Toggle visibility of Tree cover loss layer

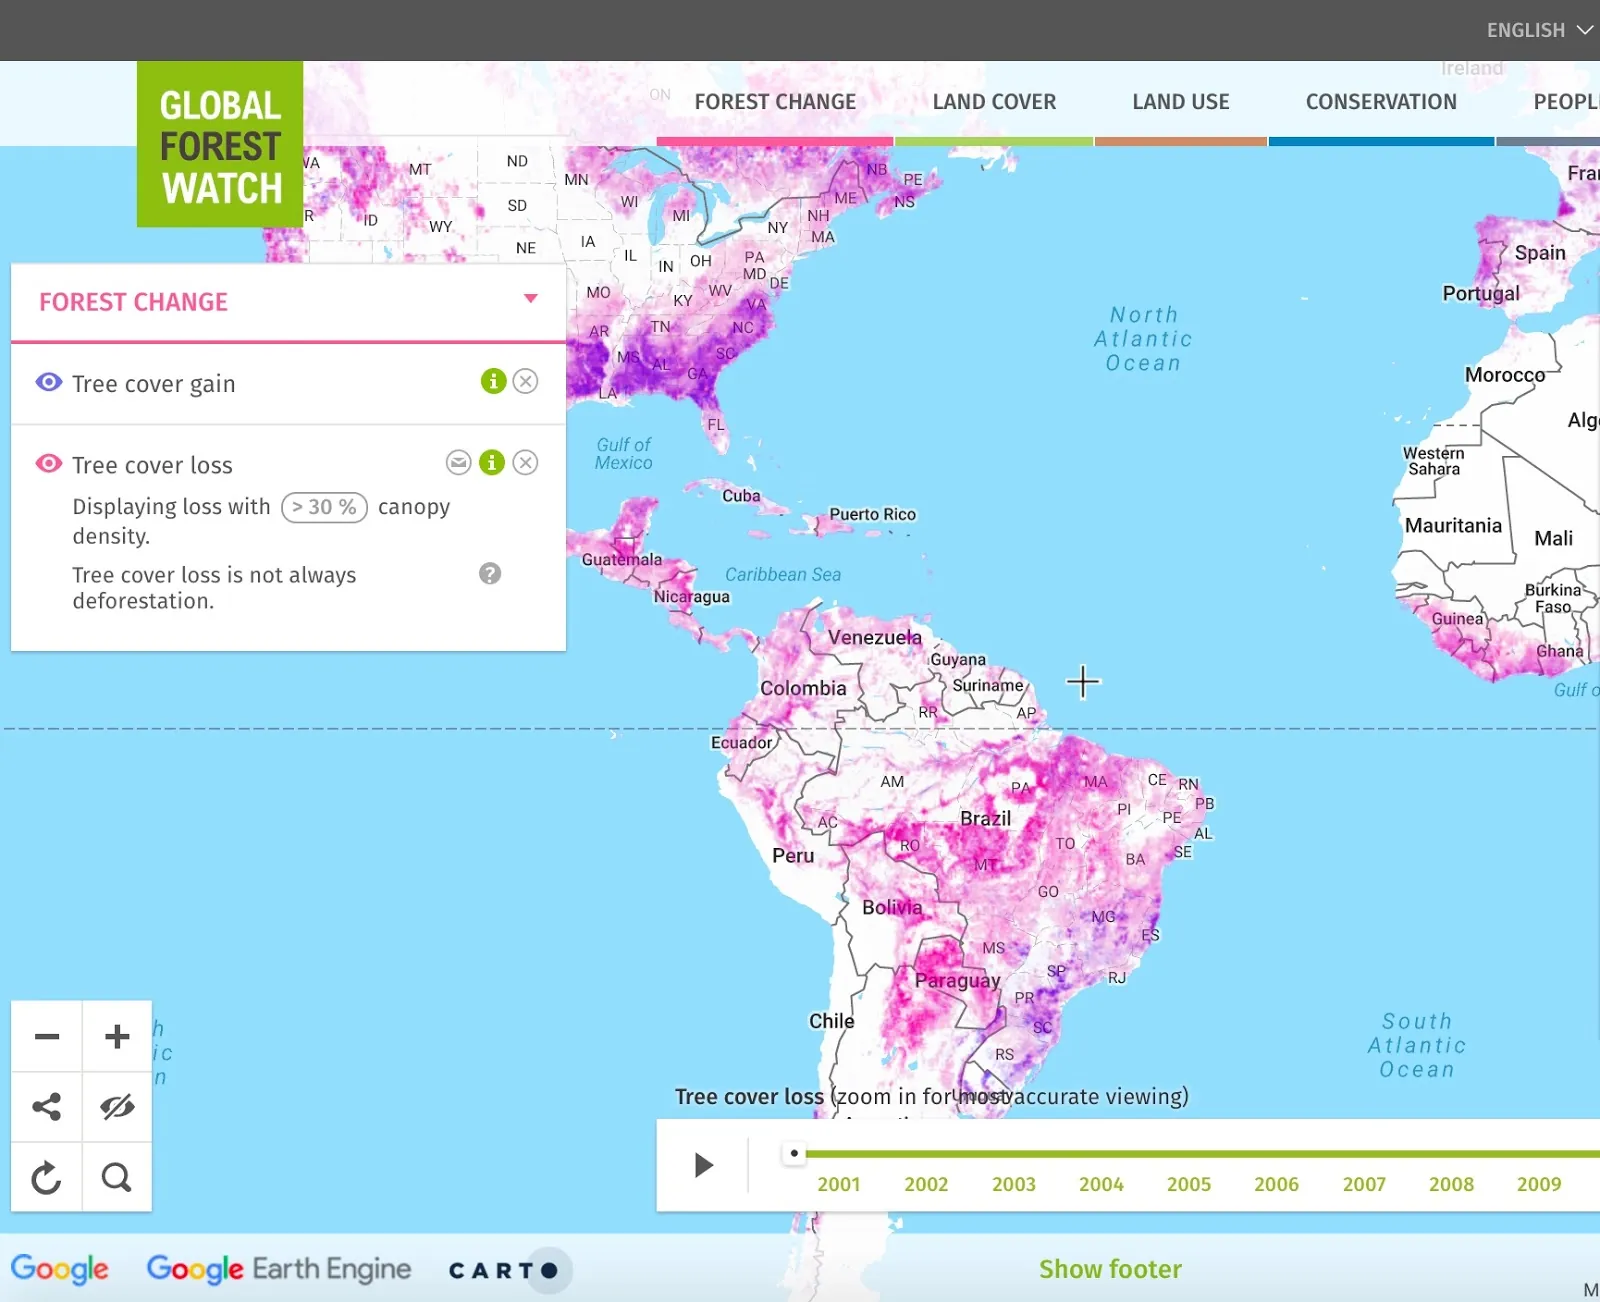[x=47, y=463]
